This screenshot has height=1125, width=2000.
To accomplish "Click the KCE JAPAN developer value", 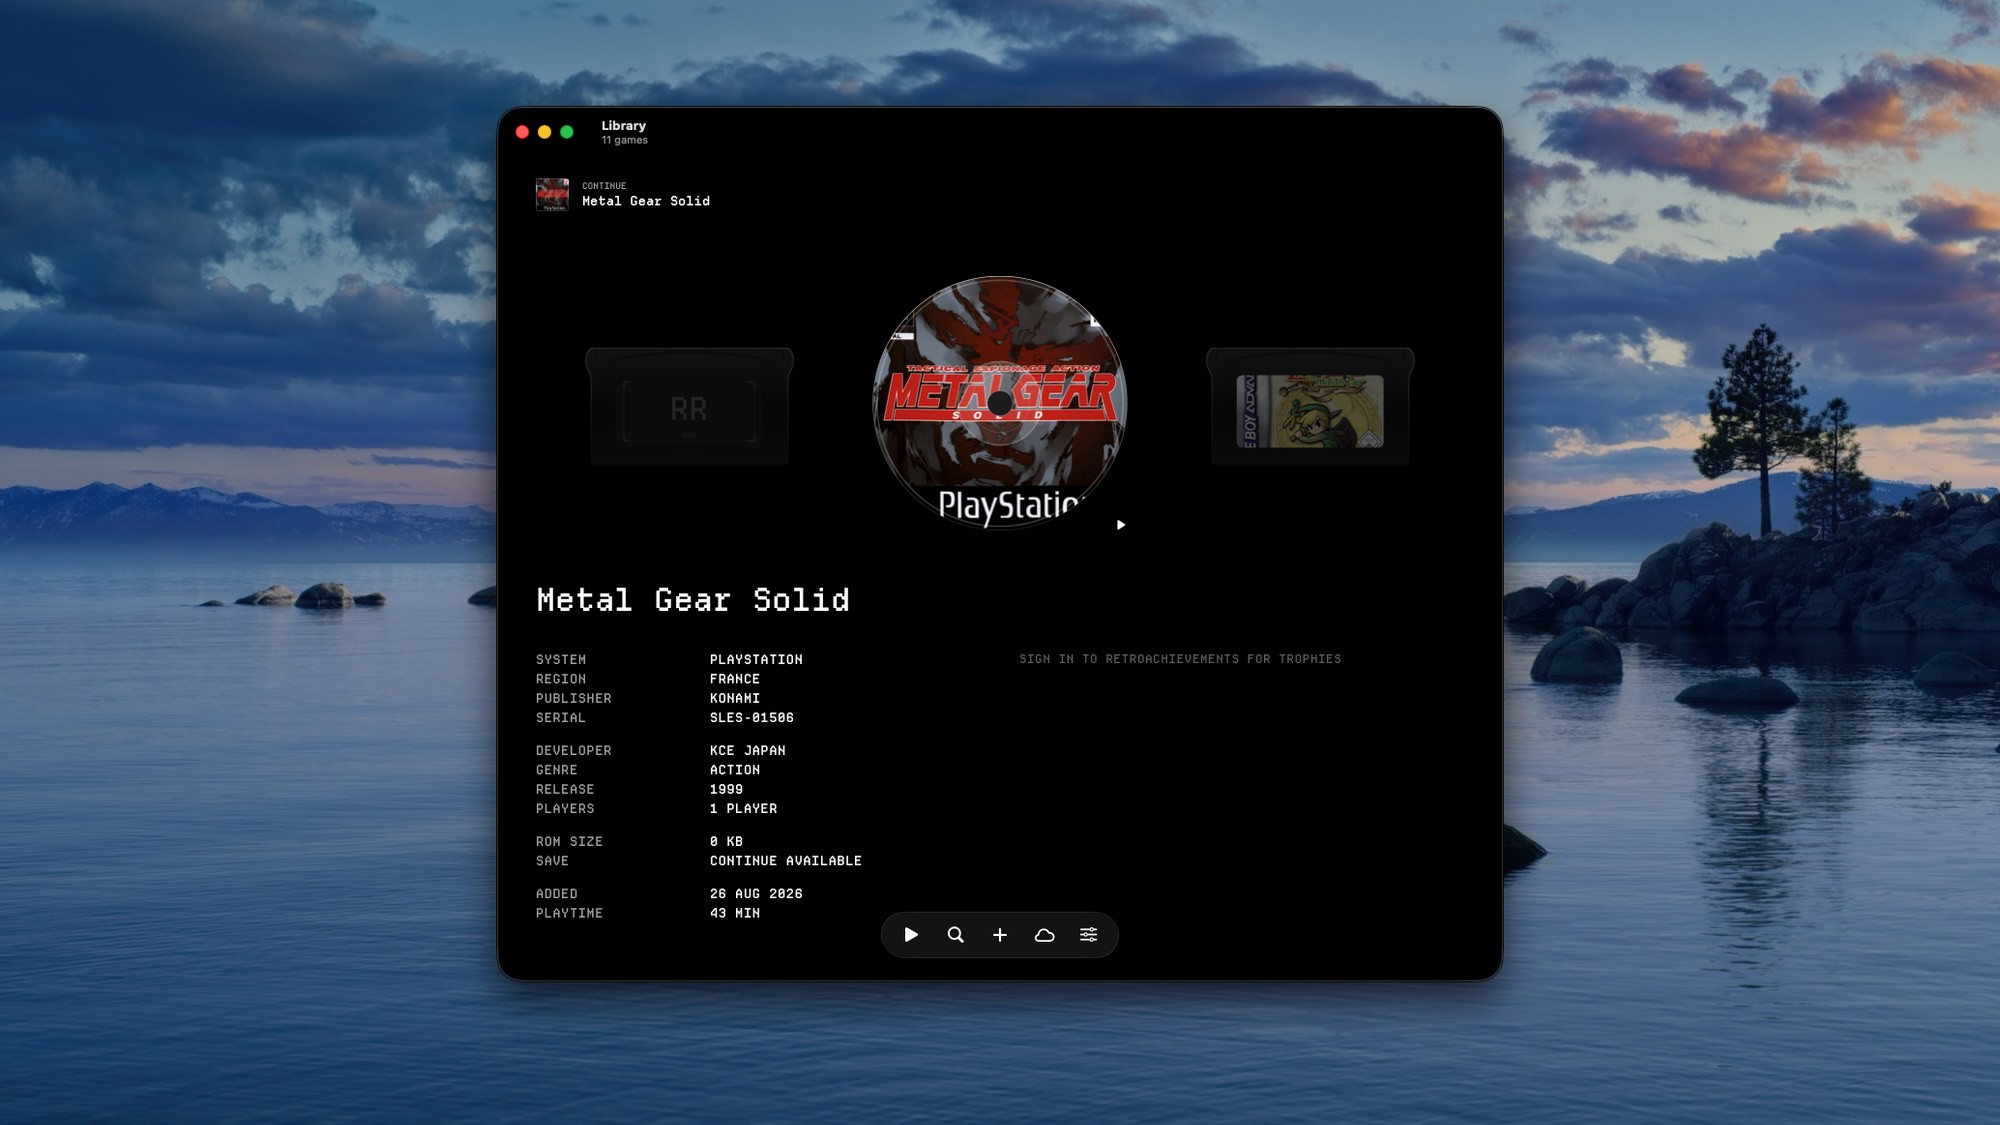I will 748,751.
